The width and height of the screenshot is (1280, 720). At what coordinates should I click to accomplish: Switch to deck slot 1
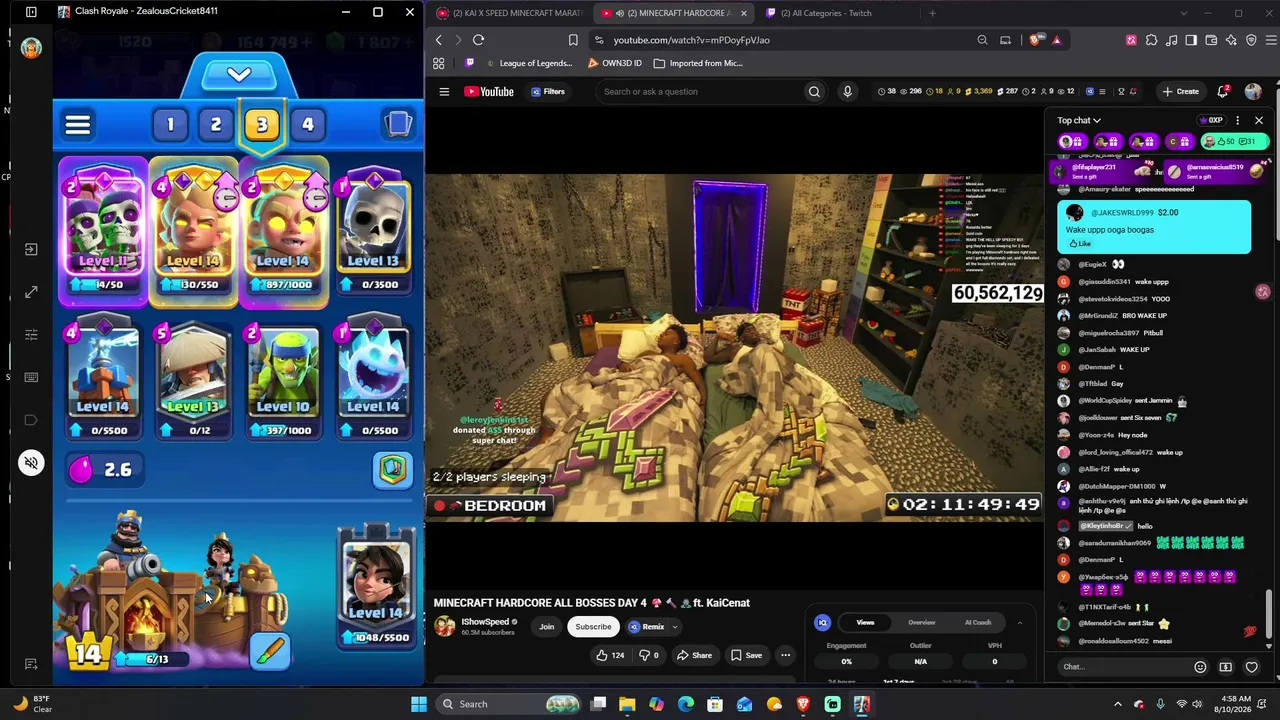(x=170, y=124)
